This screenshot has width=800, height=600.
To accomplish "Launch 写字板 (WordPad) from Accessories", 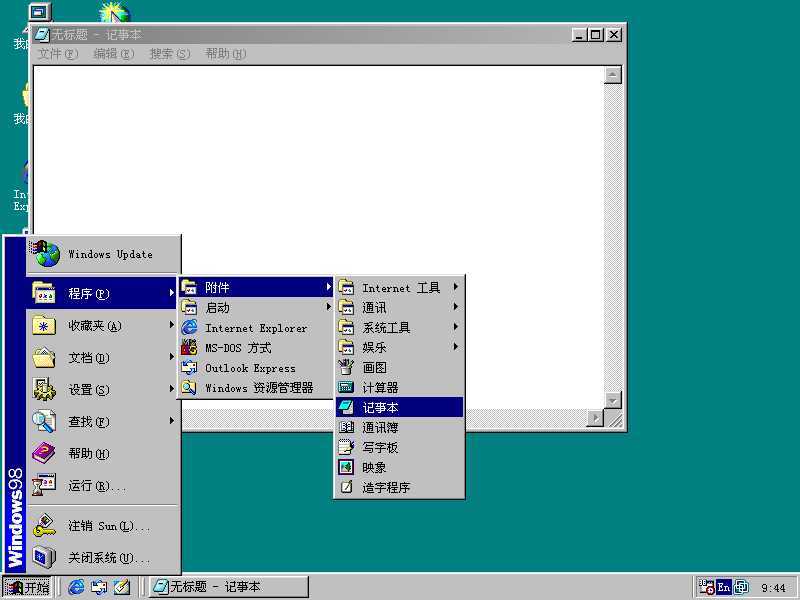I will click(x=399, y=447).
